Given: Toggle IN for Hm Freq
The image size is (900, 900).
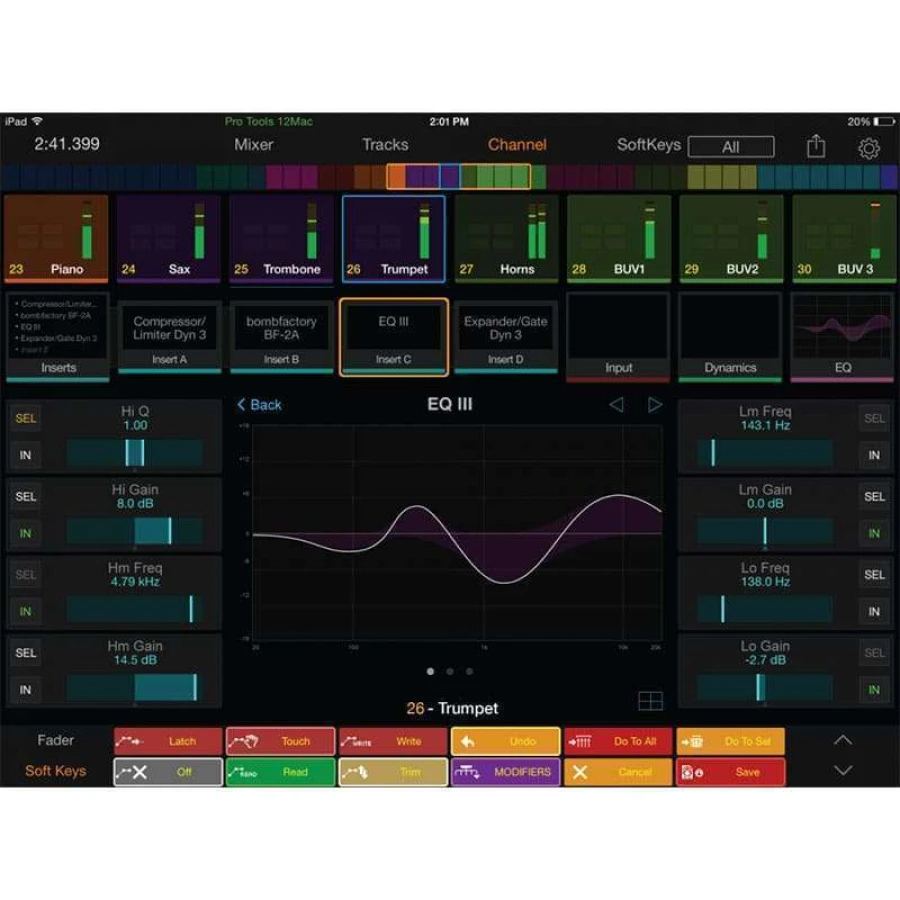Looking at the screenshot, I should tap(26, 611).
